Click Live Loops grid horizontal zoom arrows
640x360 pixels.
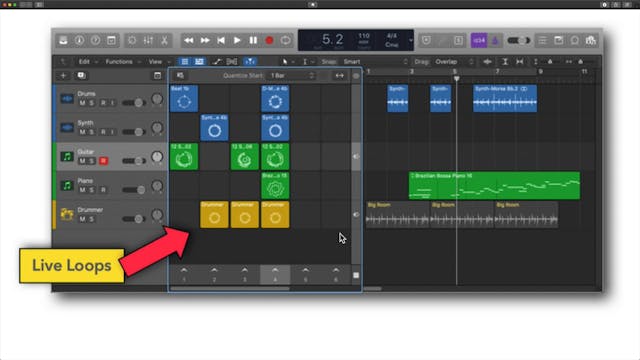click(x=340, y=76)
